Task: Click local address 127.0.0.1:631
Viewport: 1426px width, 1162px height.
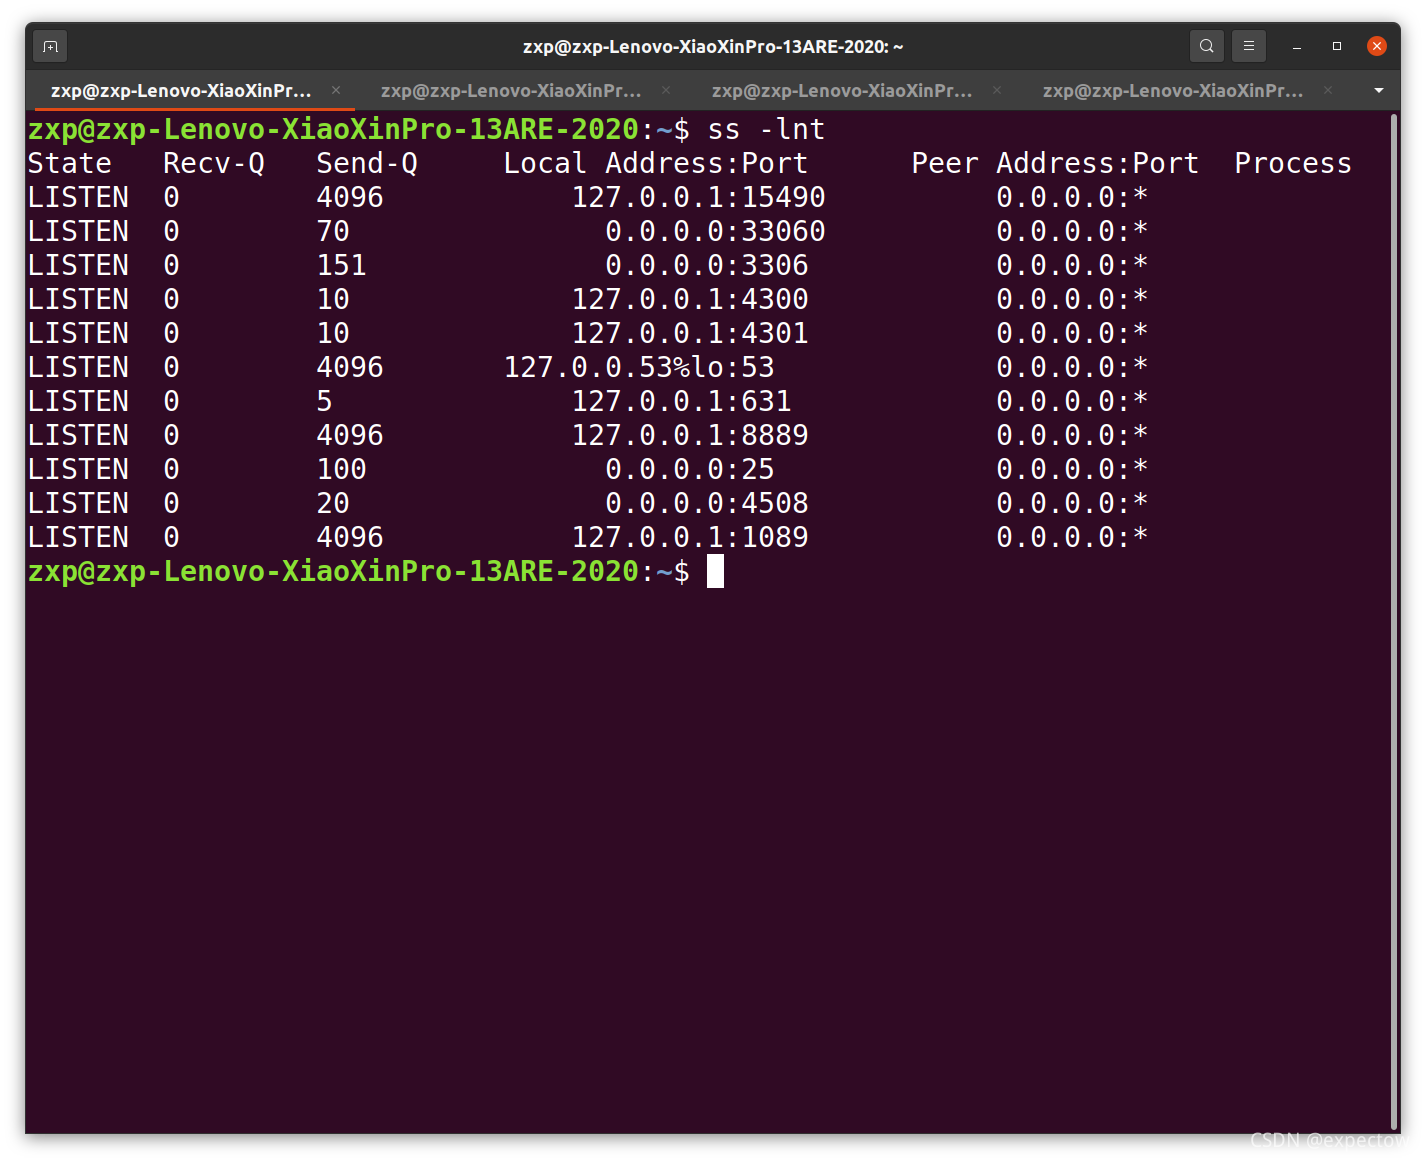Action: (x=681, y=401)
